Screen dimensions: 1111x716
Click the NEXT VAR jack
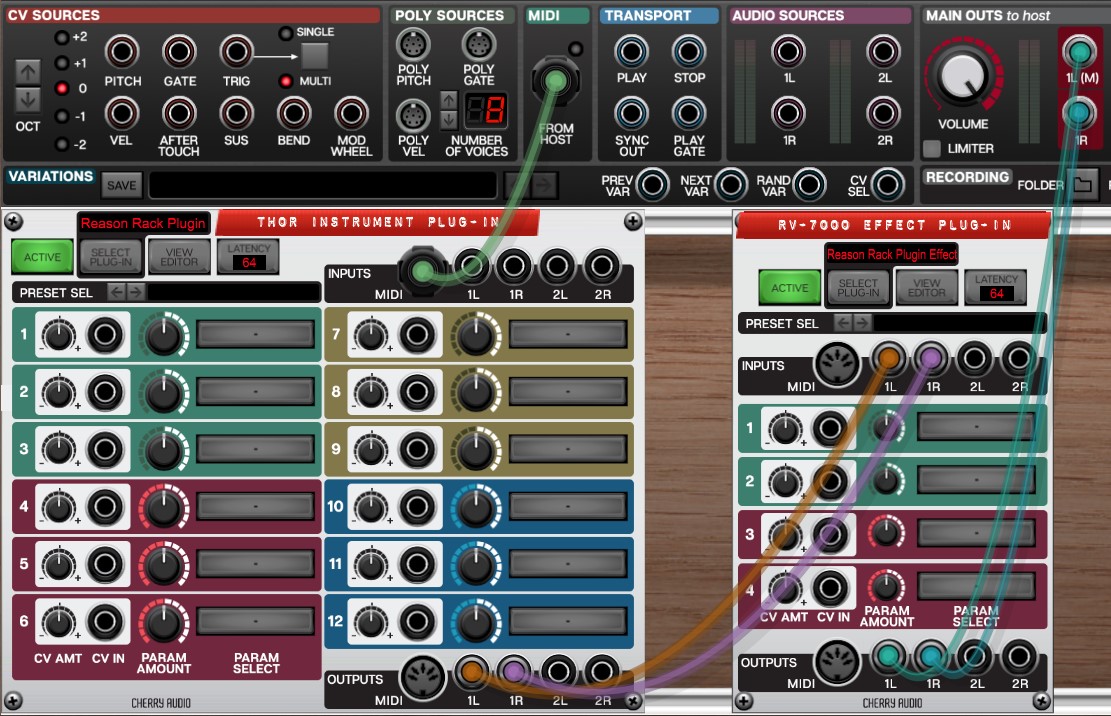pyautogui.click(x=731, y=185)
